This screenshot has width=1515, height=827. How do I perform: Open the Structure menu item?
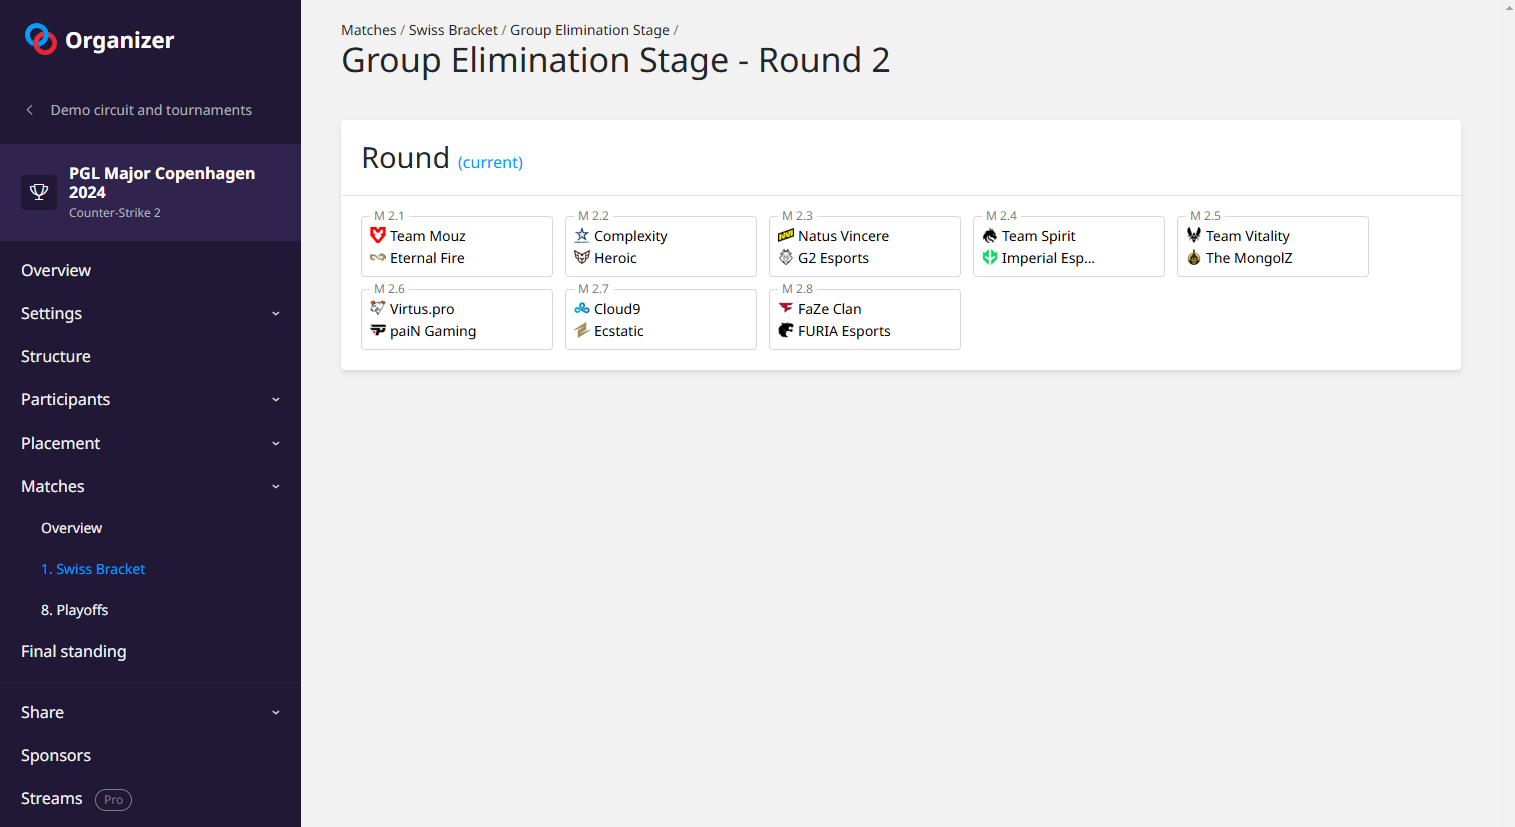(56, 356)
